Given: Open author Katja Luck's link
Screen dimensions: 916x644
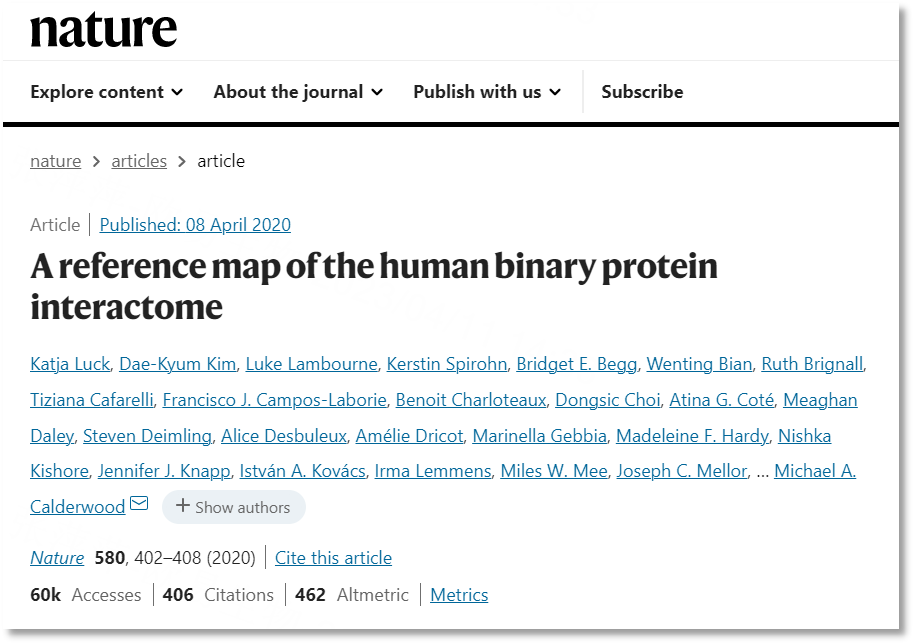Looking at the screenshot, I should point(70,364).
